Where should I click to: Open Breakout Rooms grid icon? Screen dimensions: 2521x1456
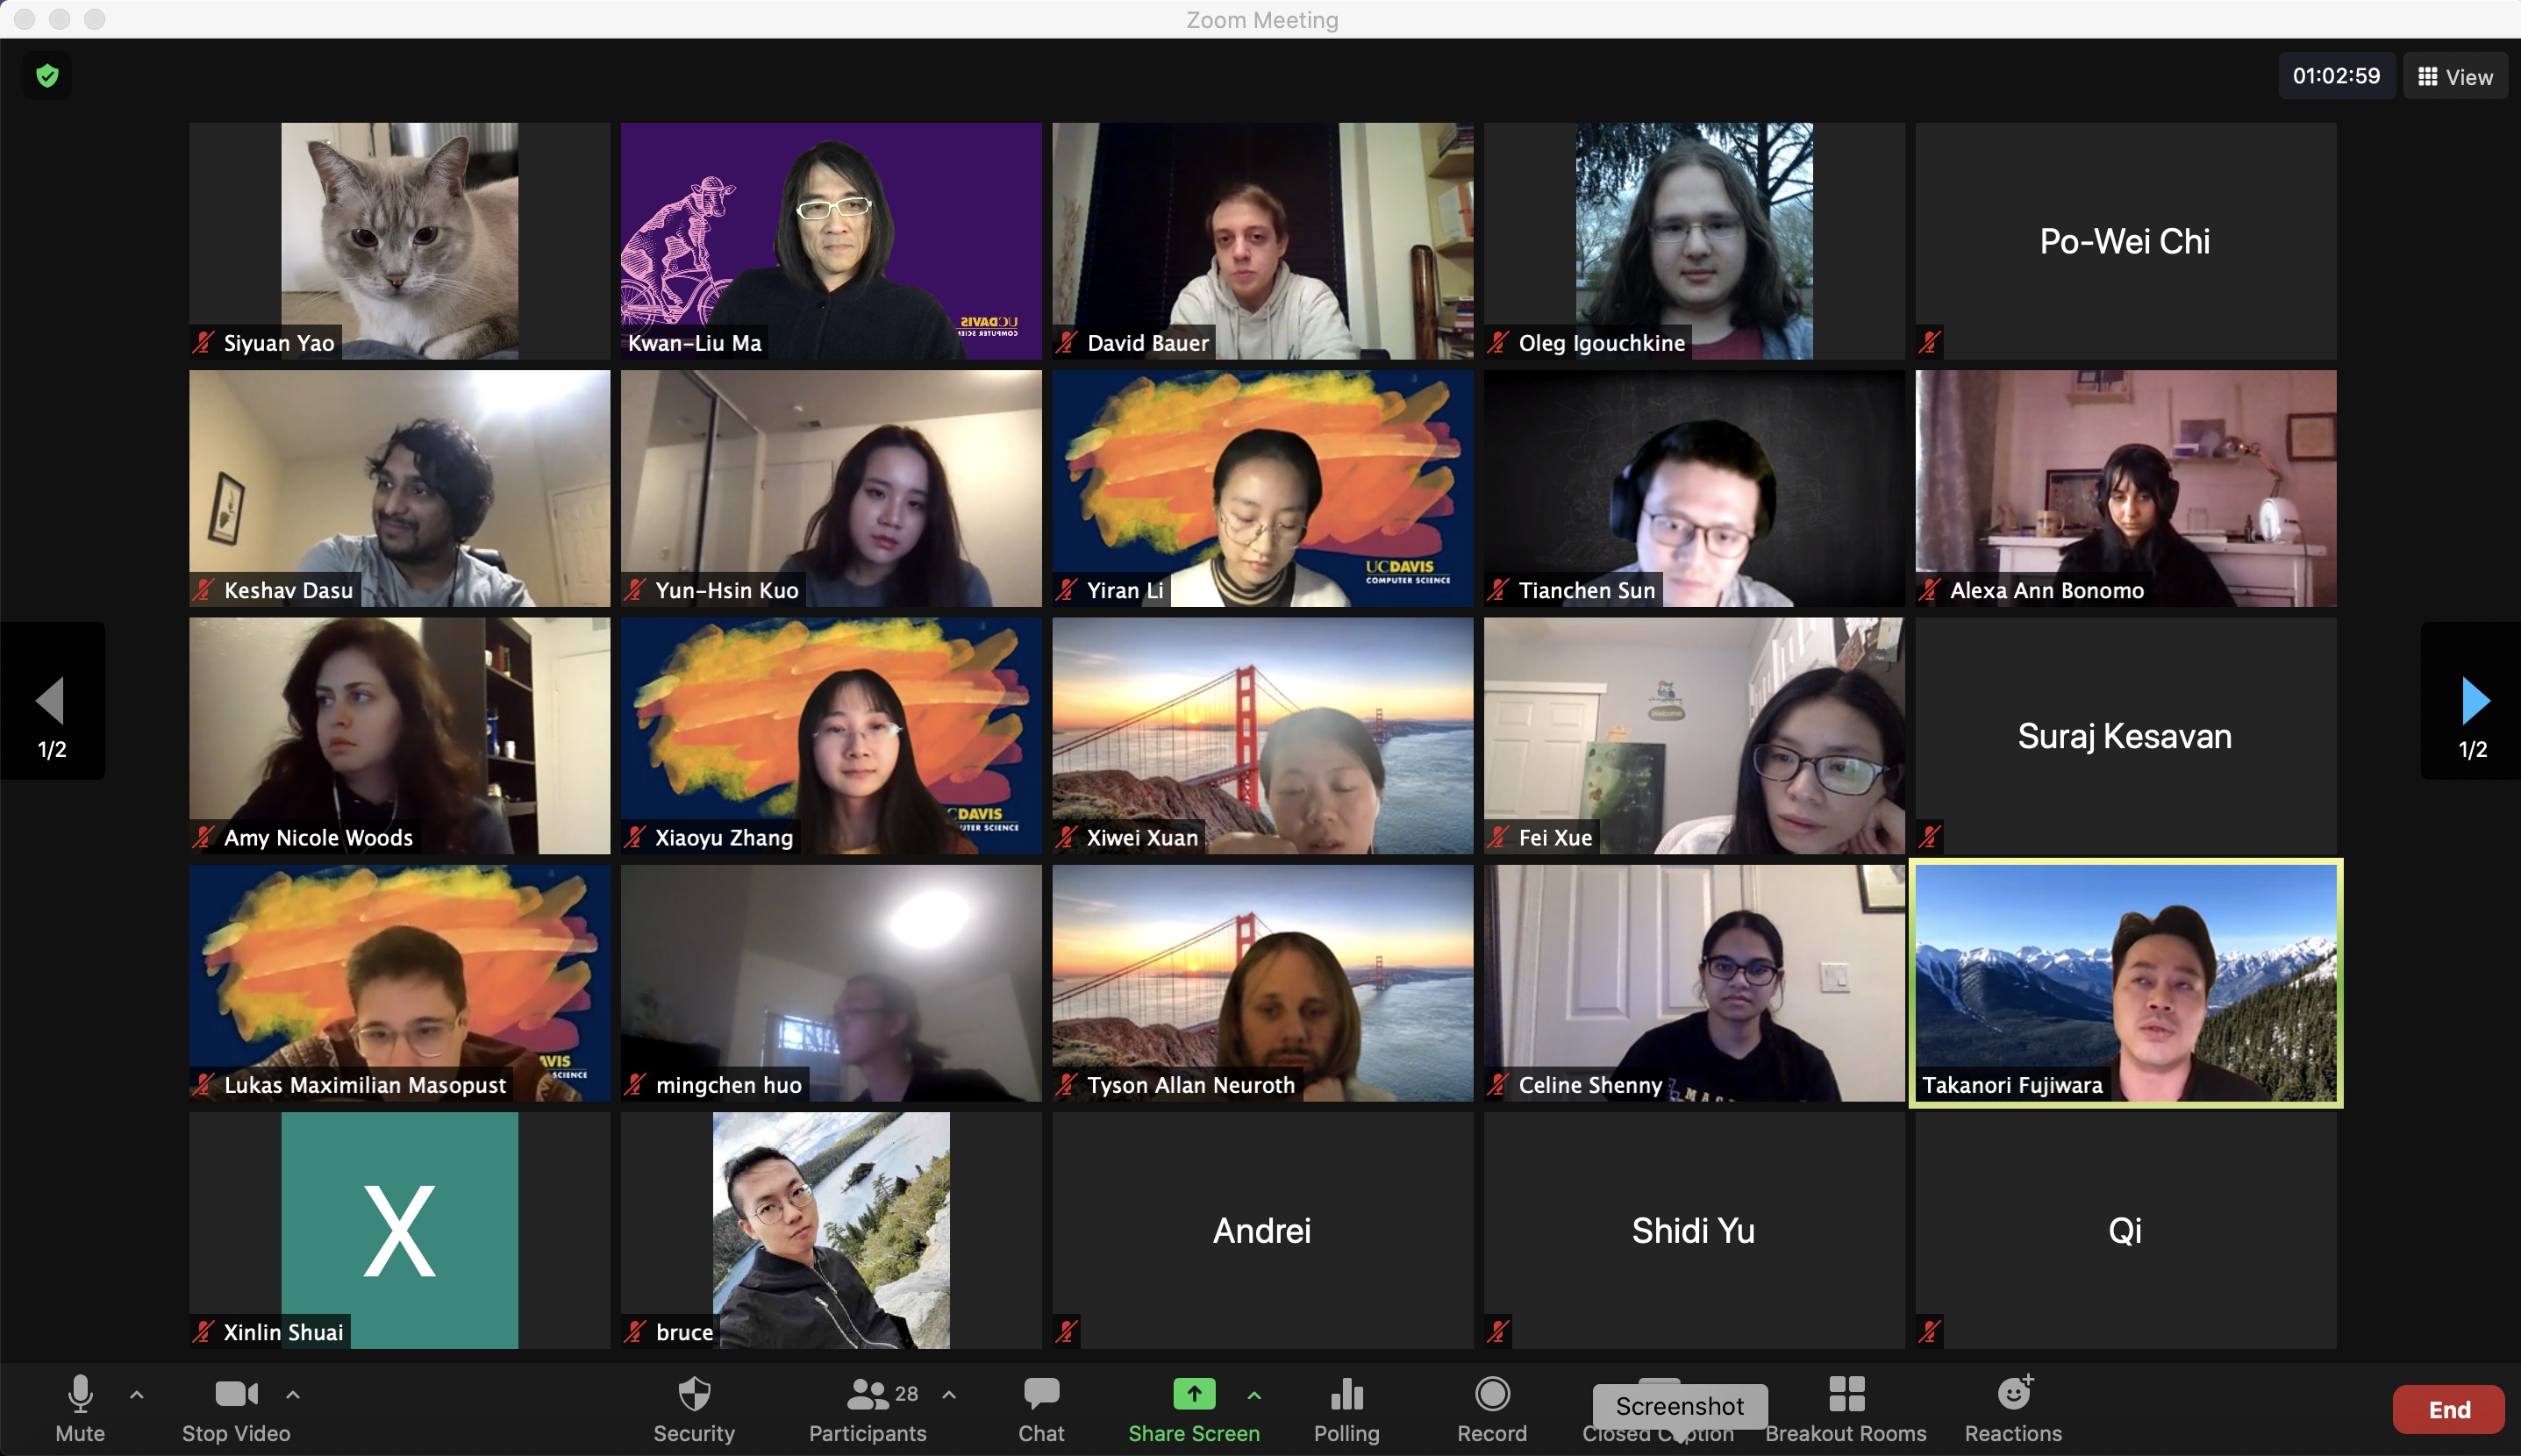(x=1845, y=1394)
